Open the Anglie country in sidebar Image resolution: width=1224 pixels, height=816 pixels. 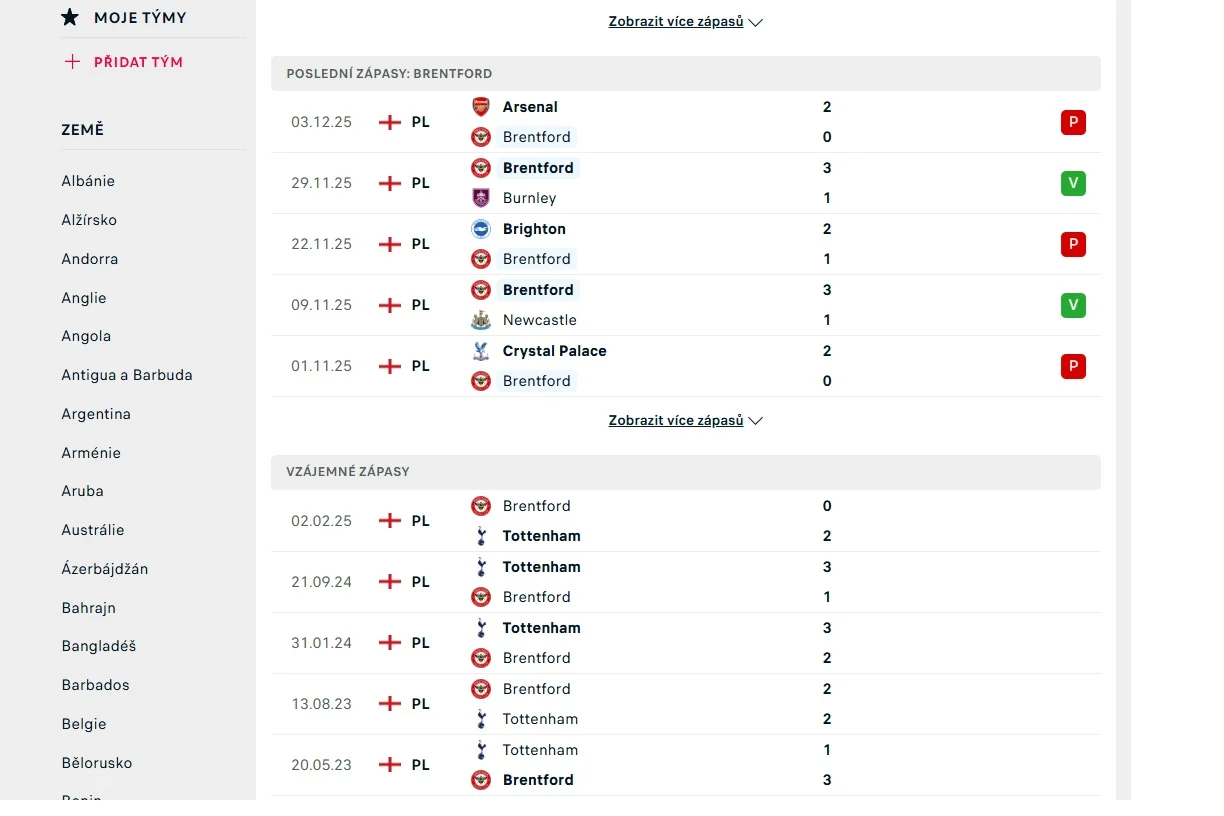coord(84,298)
